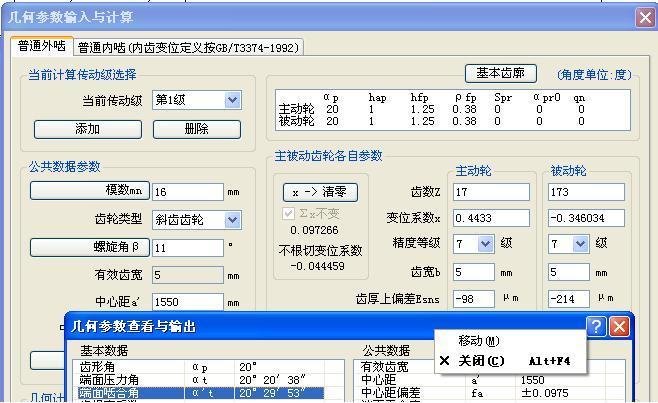The width and height of the screenshot is (658, 403).
Task: Edit 被动轮 齿数Z field 173
Action: coord(586,192)
